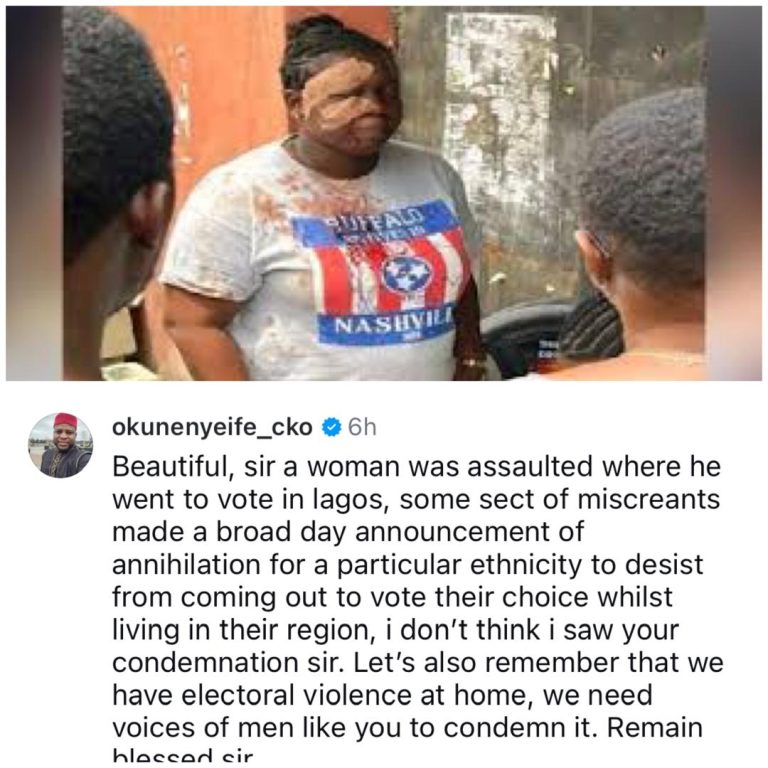Open the posted photo at the top
The image size is (768, 768).
pos(384,193)
